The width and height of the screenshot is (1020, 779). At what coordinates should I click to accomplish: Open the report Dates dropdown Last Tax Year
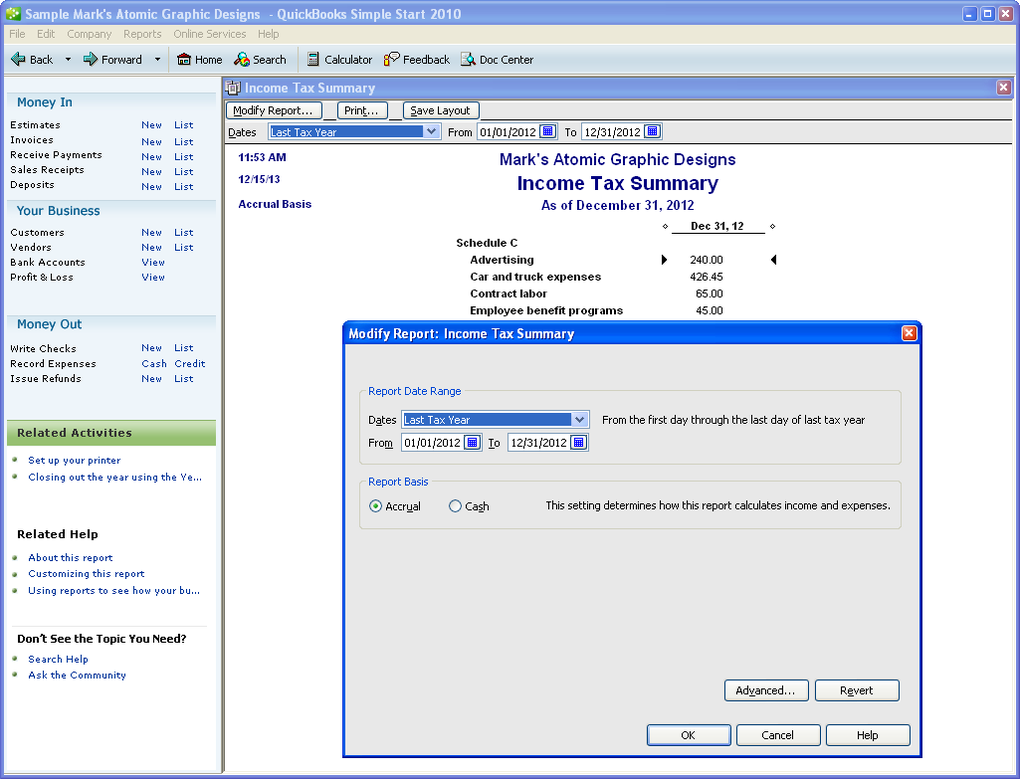[x=431, y=131]
